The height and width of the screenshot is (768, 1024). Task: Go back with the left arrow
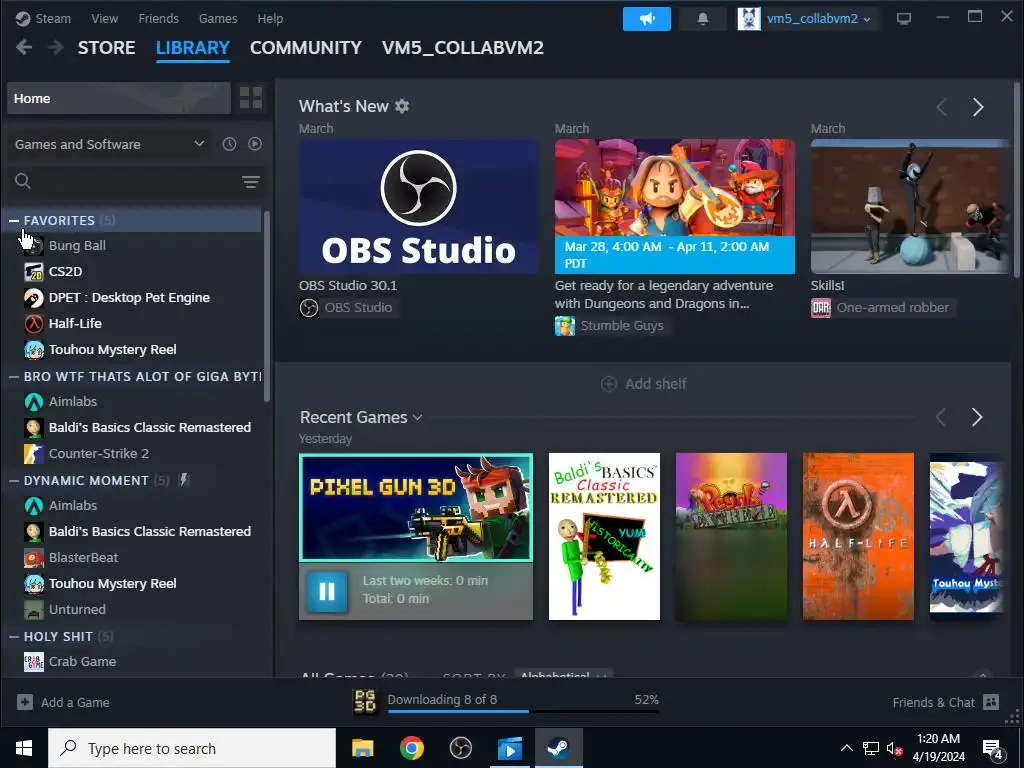(x=24, y=48)
